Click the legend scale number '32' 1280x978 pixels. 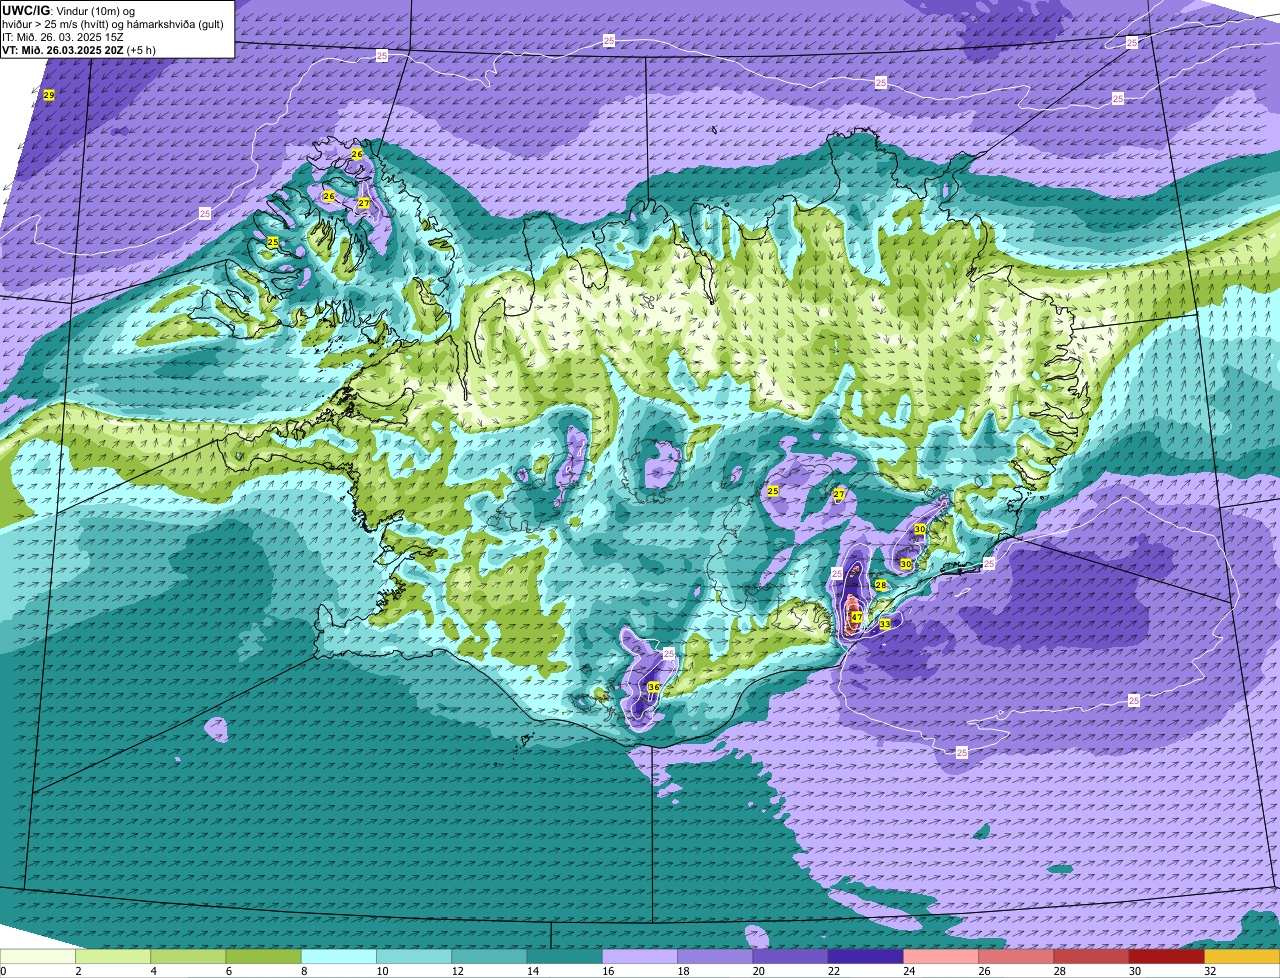pyautogui.click(x=1210, y=971)
